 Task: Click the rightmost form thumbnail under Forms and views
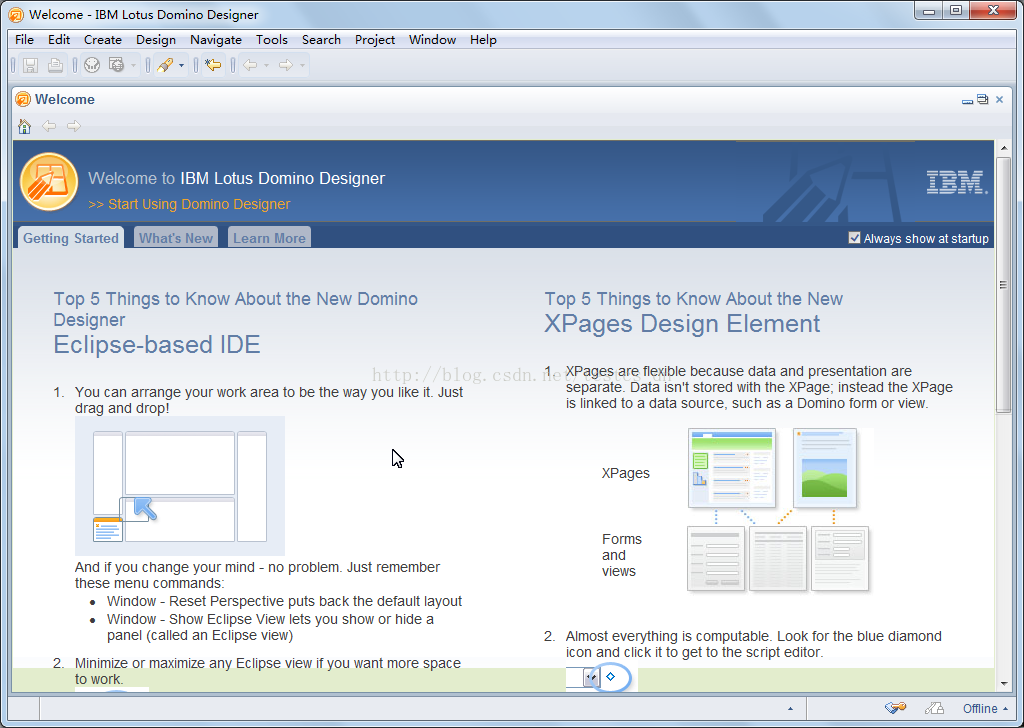[x=840, y=558]
